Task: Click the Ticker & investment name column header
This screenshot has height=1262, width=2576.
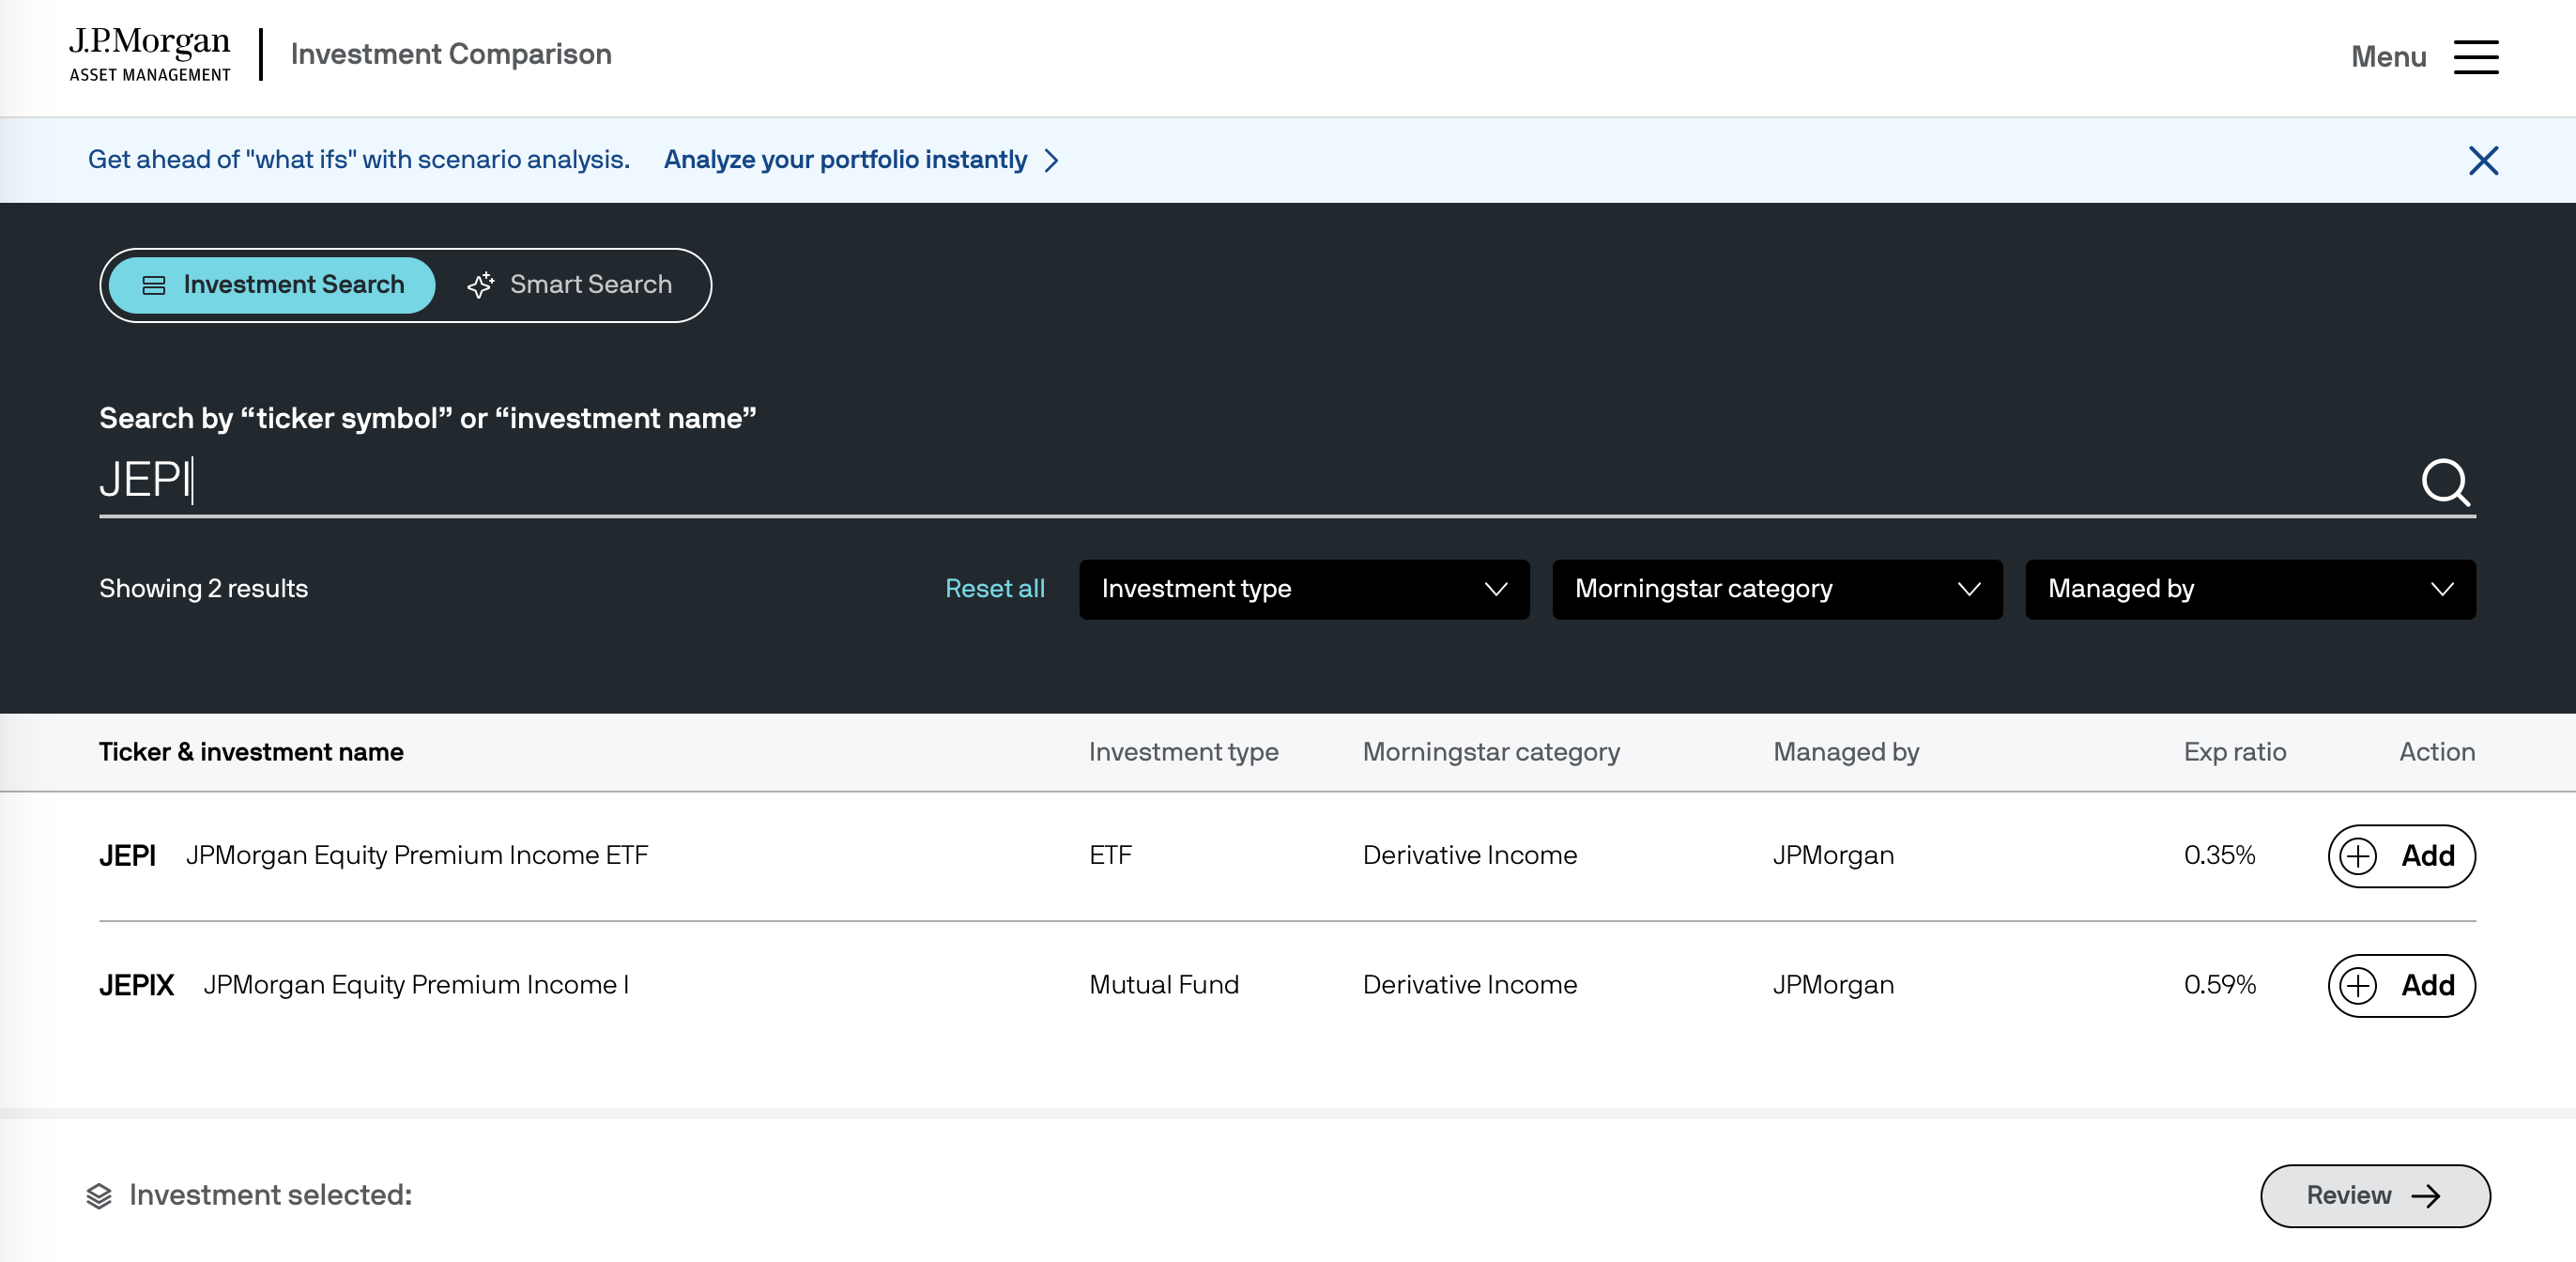Action: (x=251, y=752)
